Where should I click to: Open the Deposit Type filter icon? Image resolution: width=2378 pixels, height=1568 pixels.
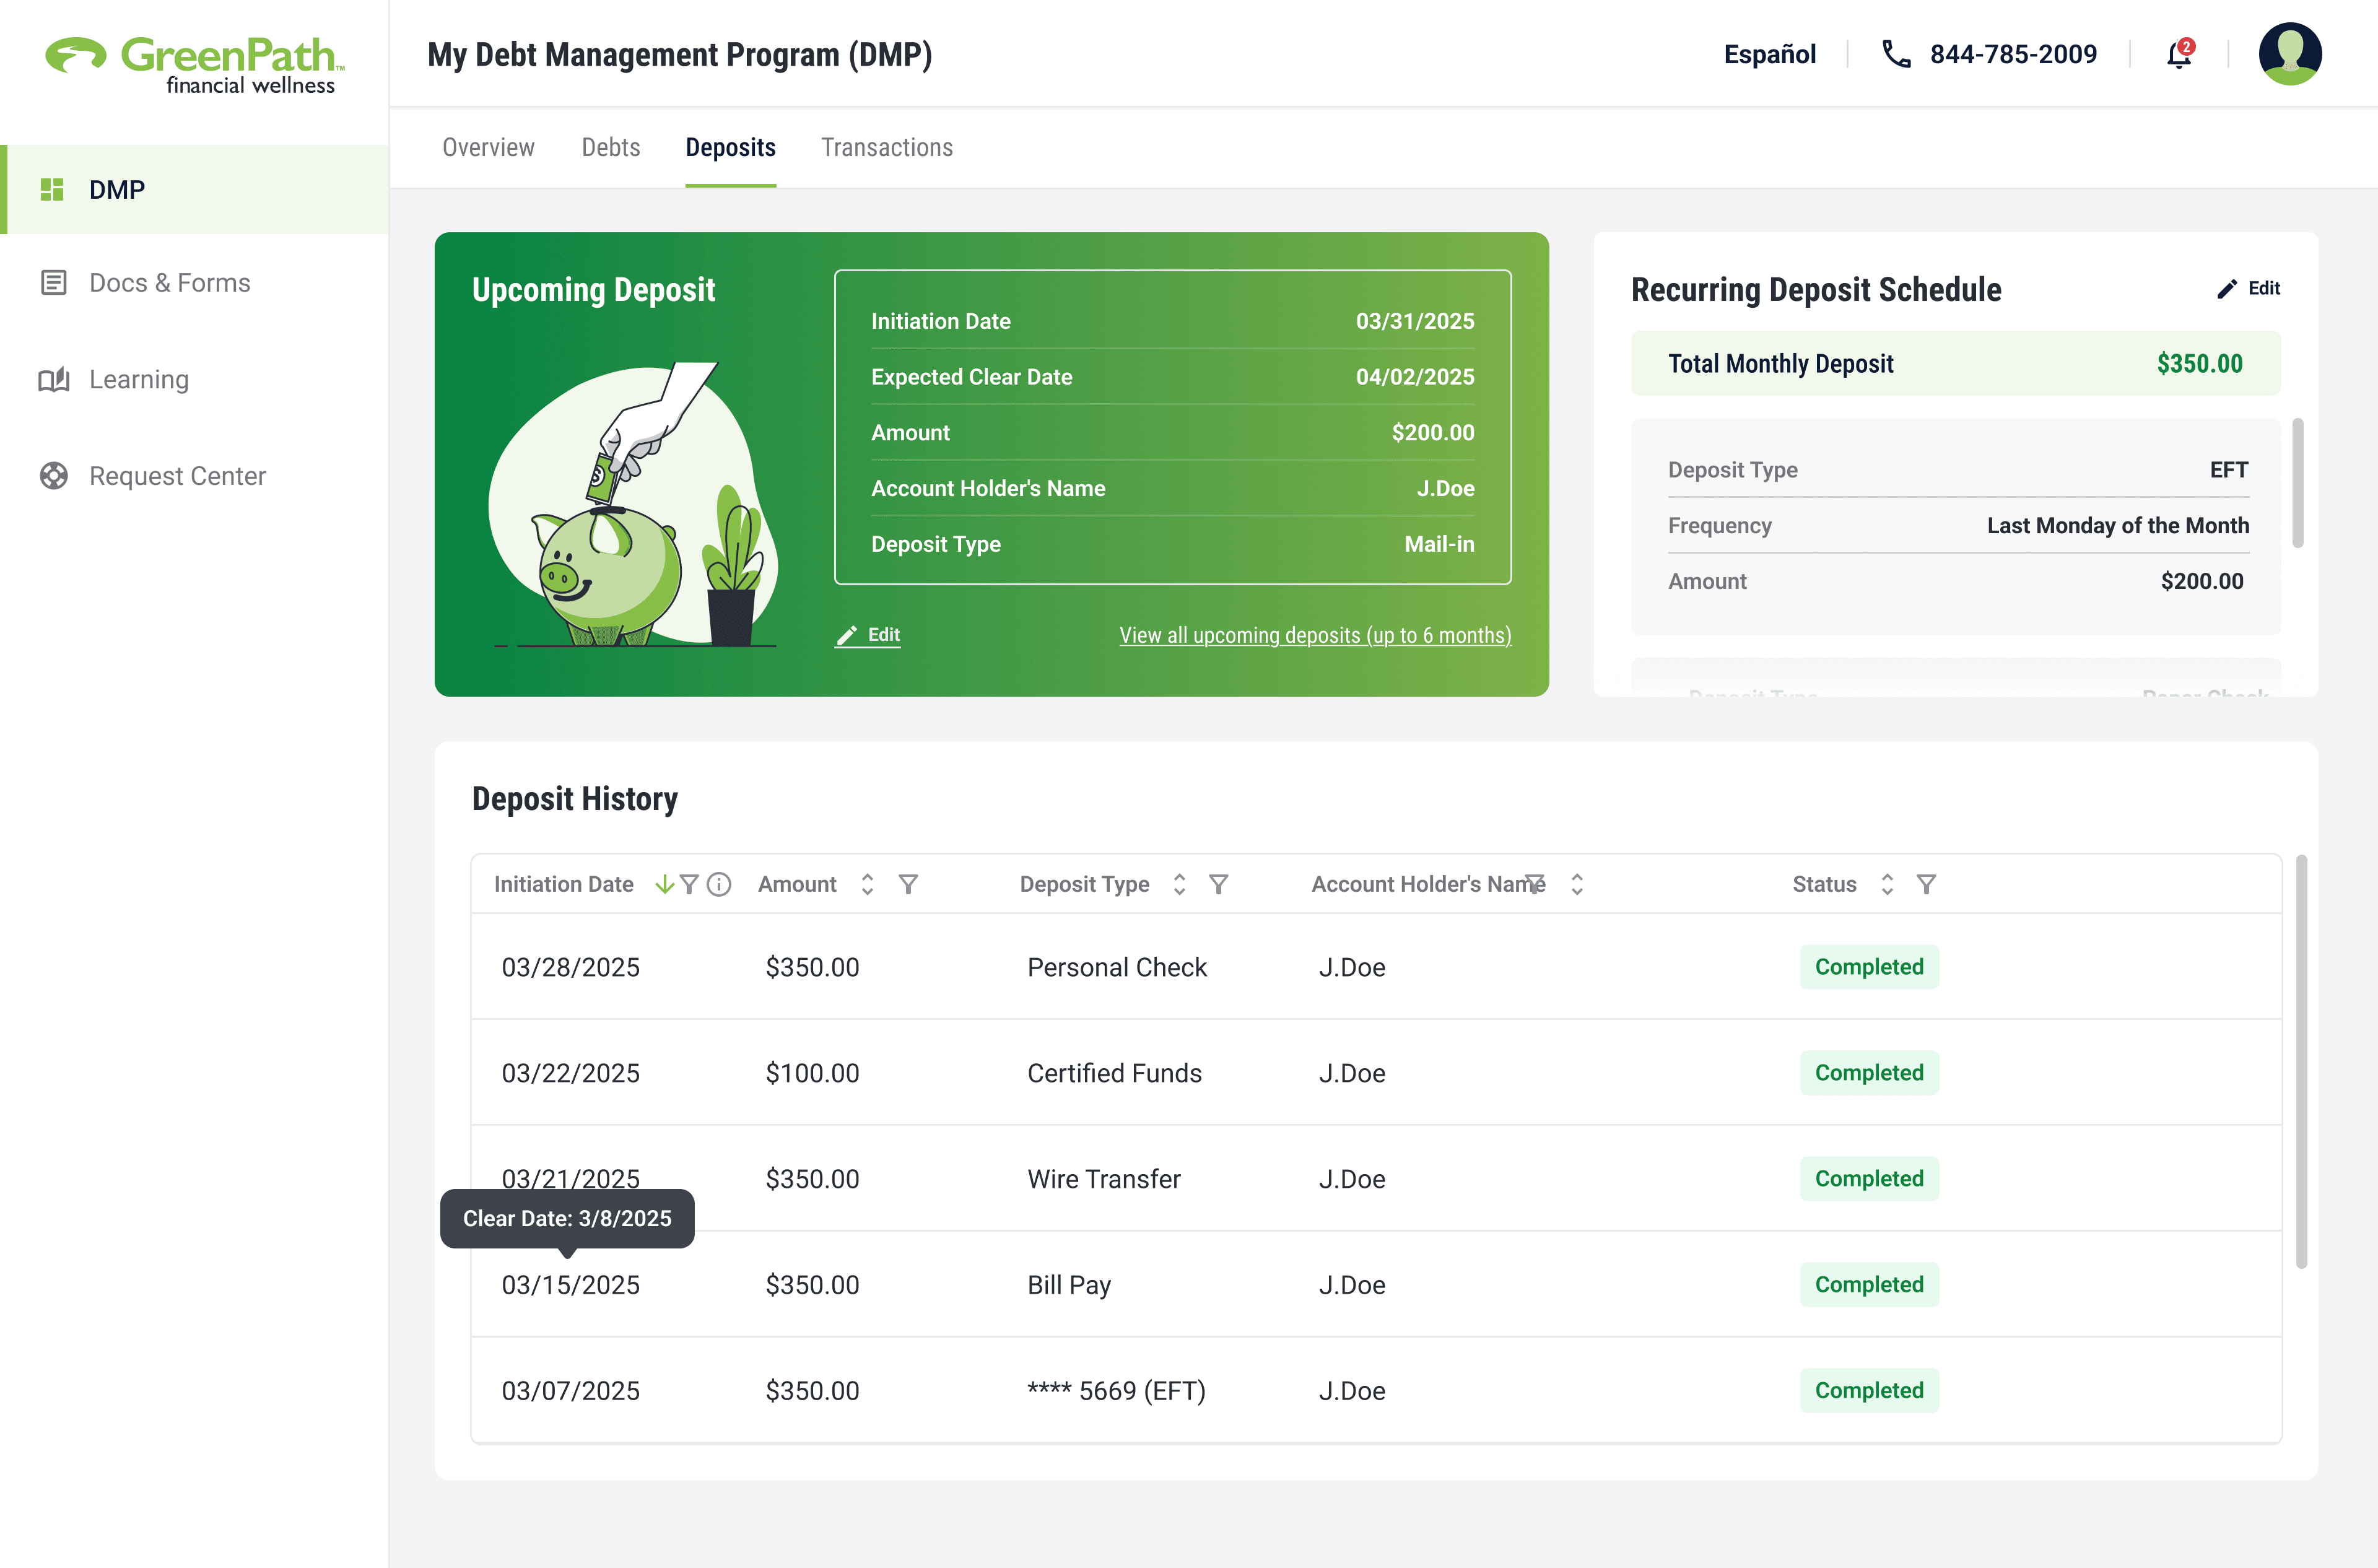1218,884
